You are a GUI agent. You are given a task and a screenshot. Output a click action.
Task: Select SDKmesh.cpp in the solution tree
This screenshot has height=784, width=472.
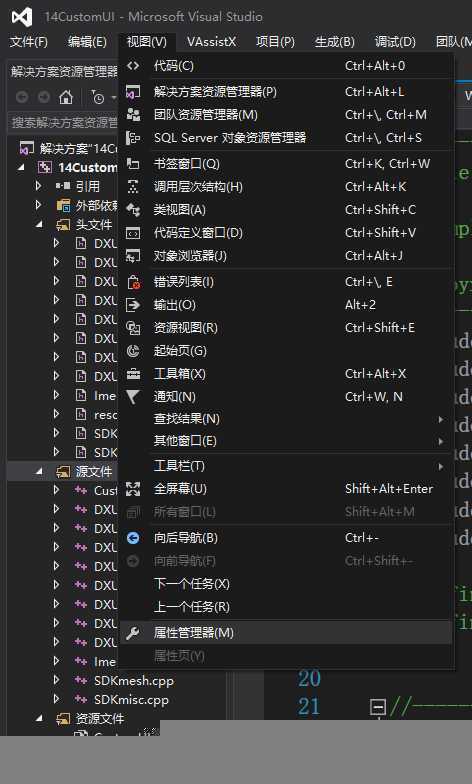point(134,680)
